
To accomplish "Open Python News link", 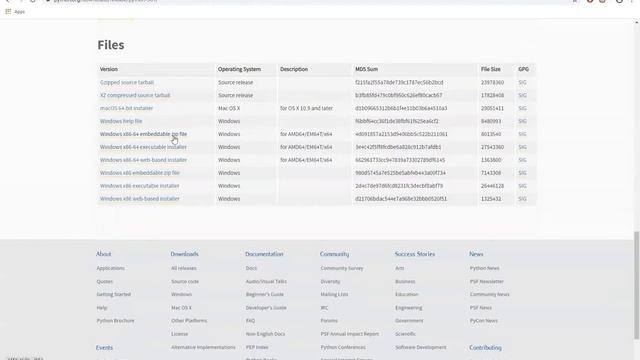I will (484, 268).
